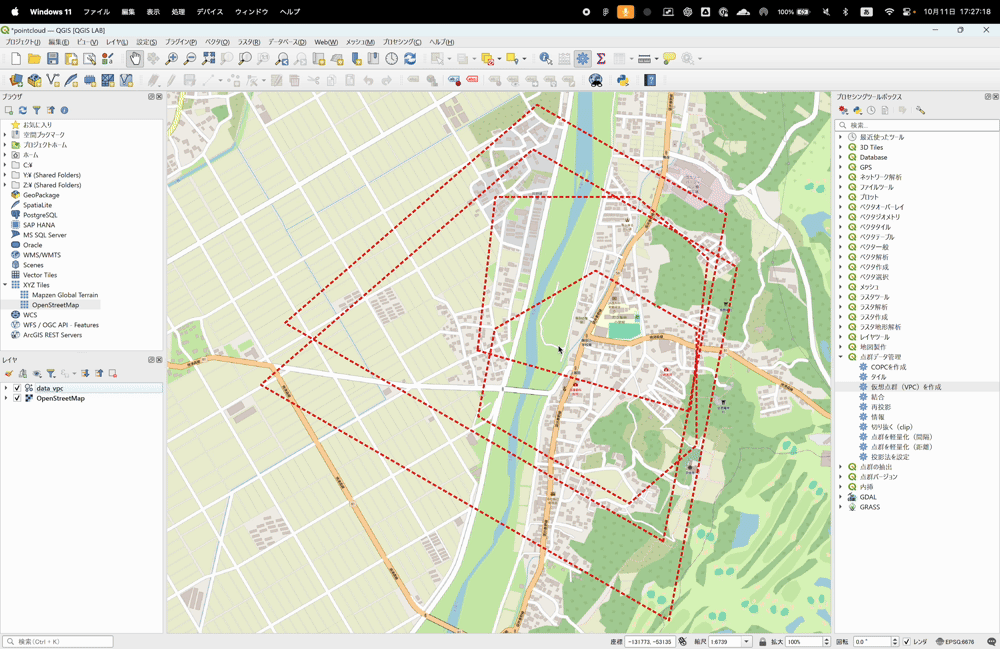Select the COPCを作成 tool
This screenshot has width=1000, height=649.
point(888,367)
